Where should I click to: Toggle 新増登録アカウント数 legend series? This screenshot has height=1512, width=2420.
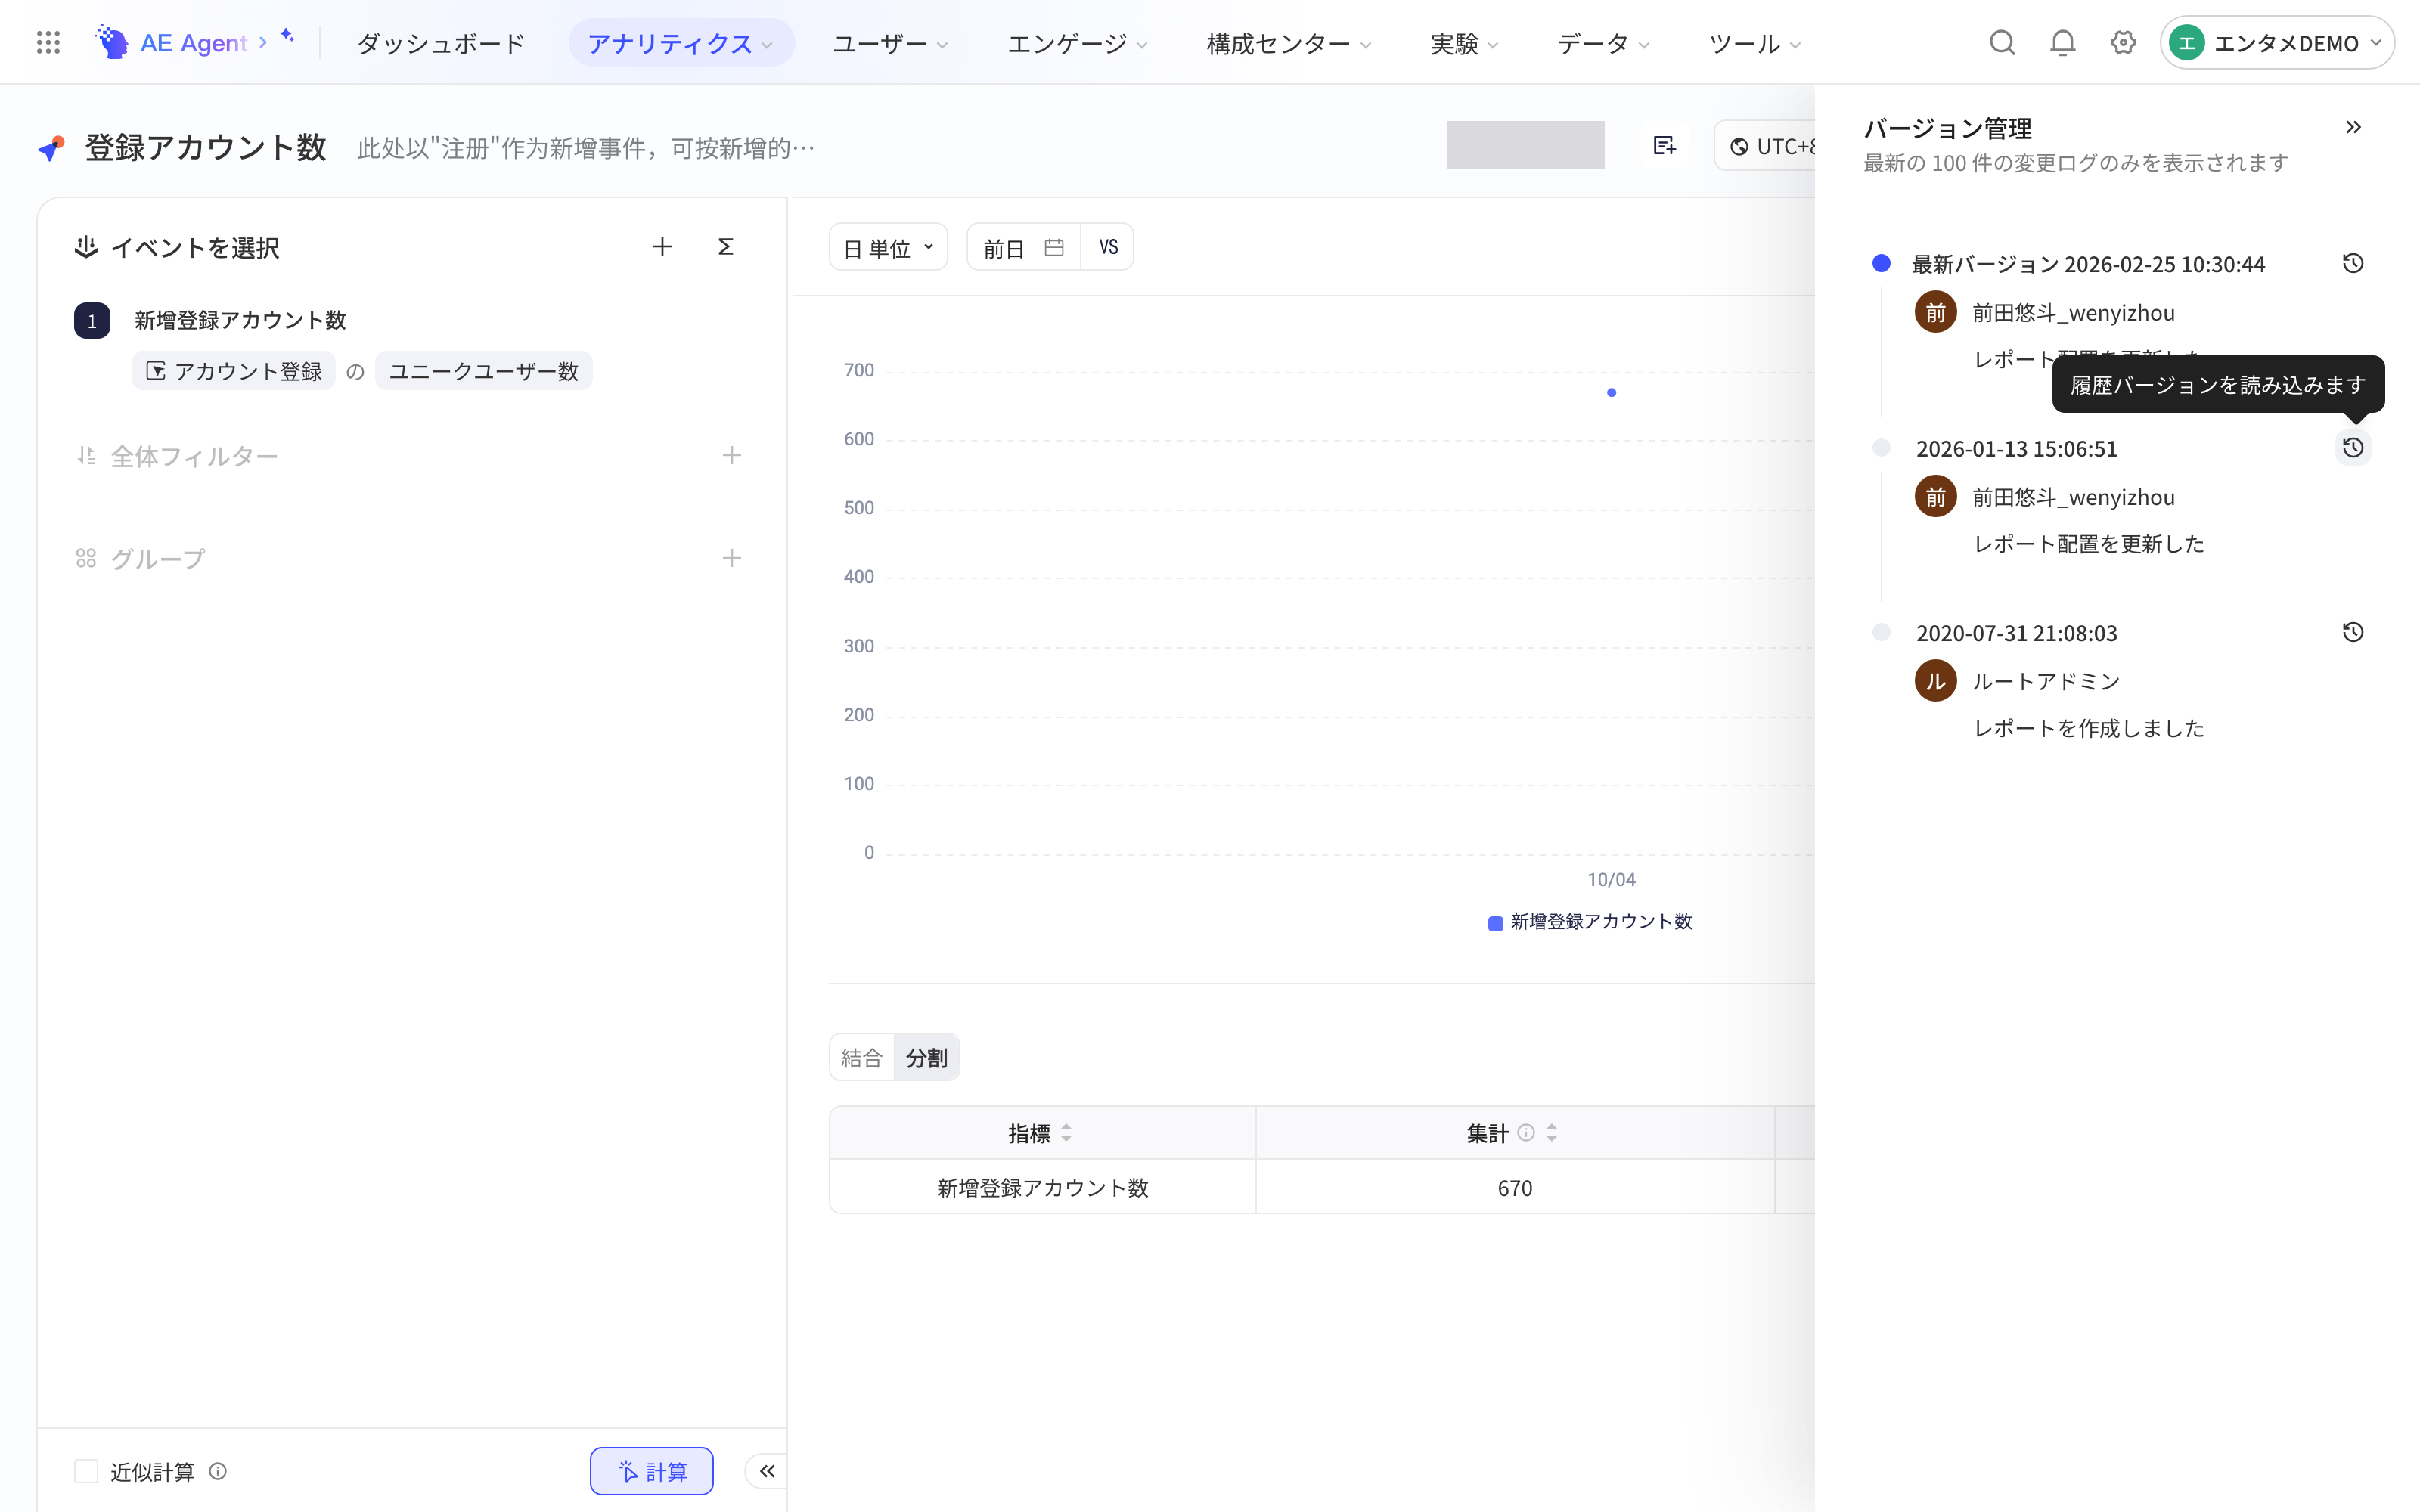1590,922
